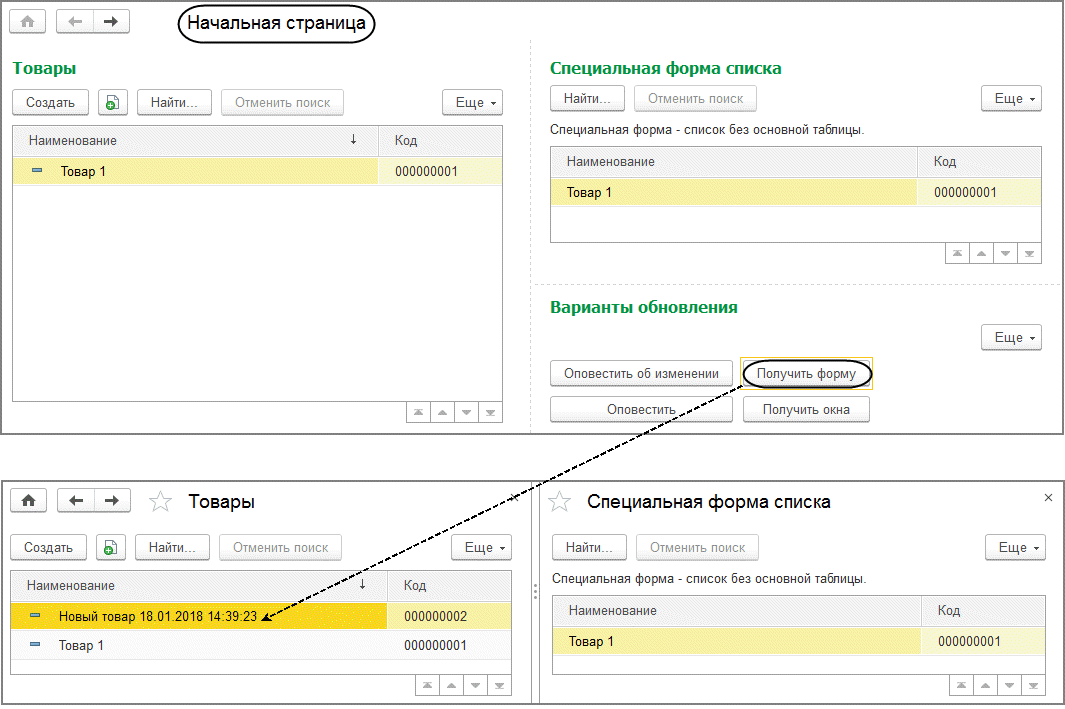1065x709 pixels.
Task: Go to home in the Начальная страница window
Action: [28, 22]
